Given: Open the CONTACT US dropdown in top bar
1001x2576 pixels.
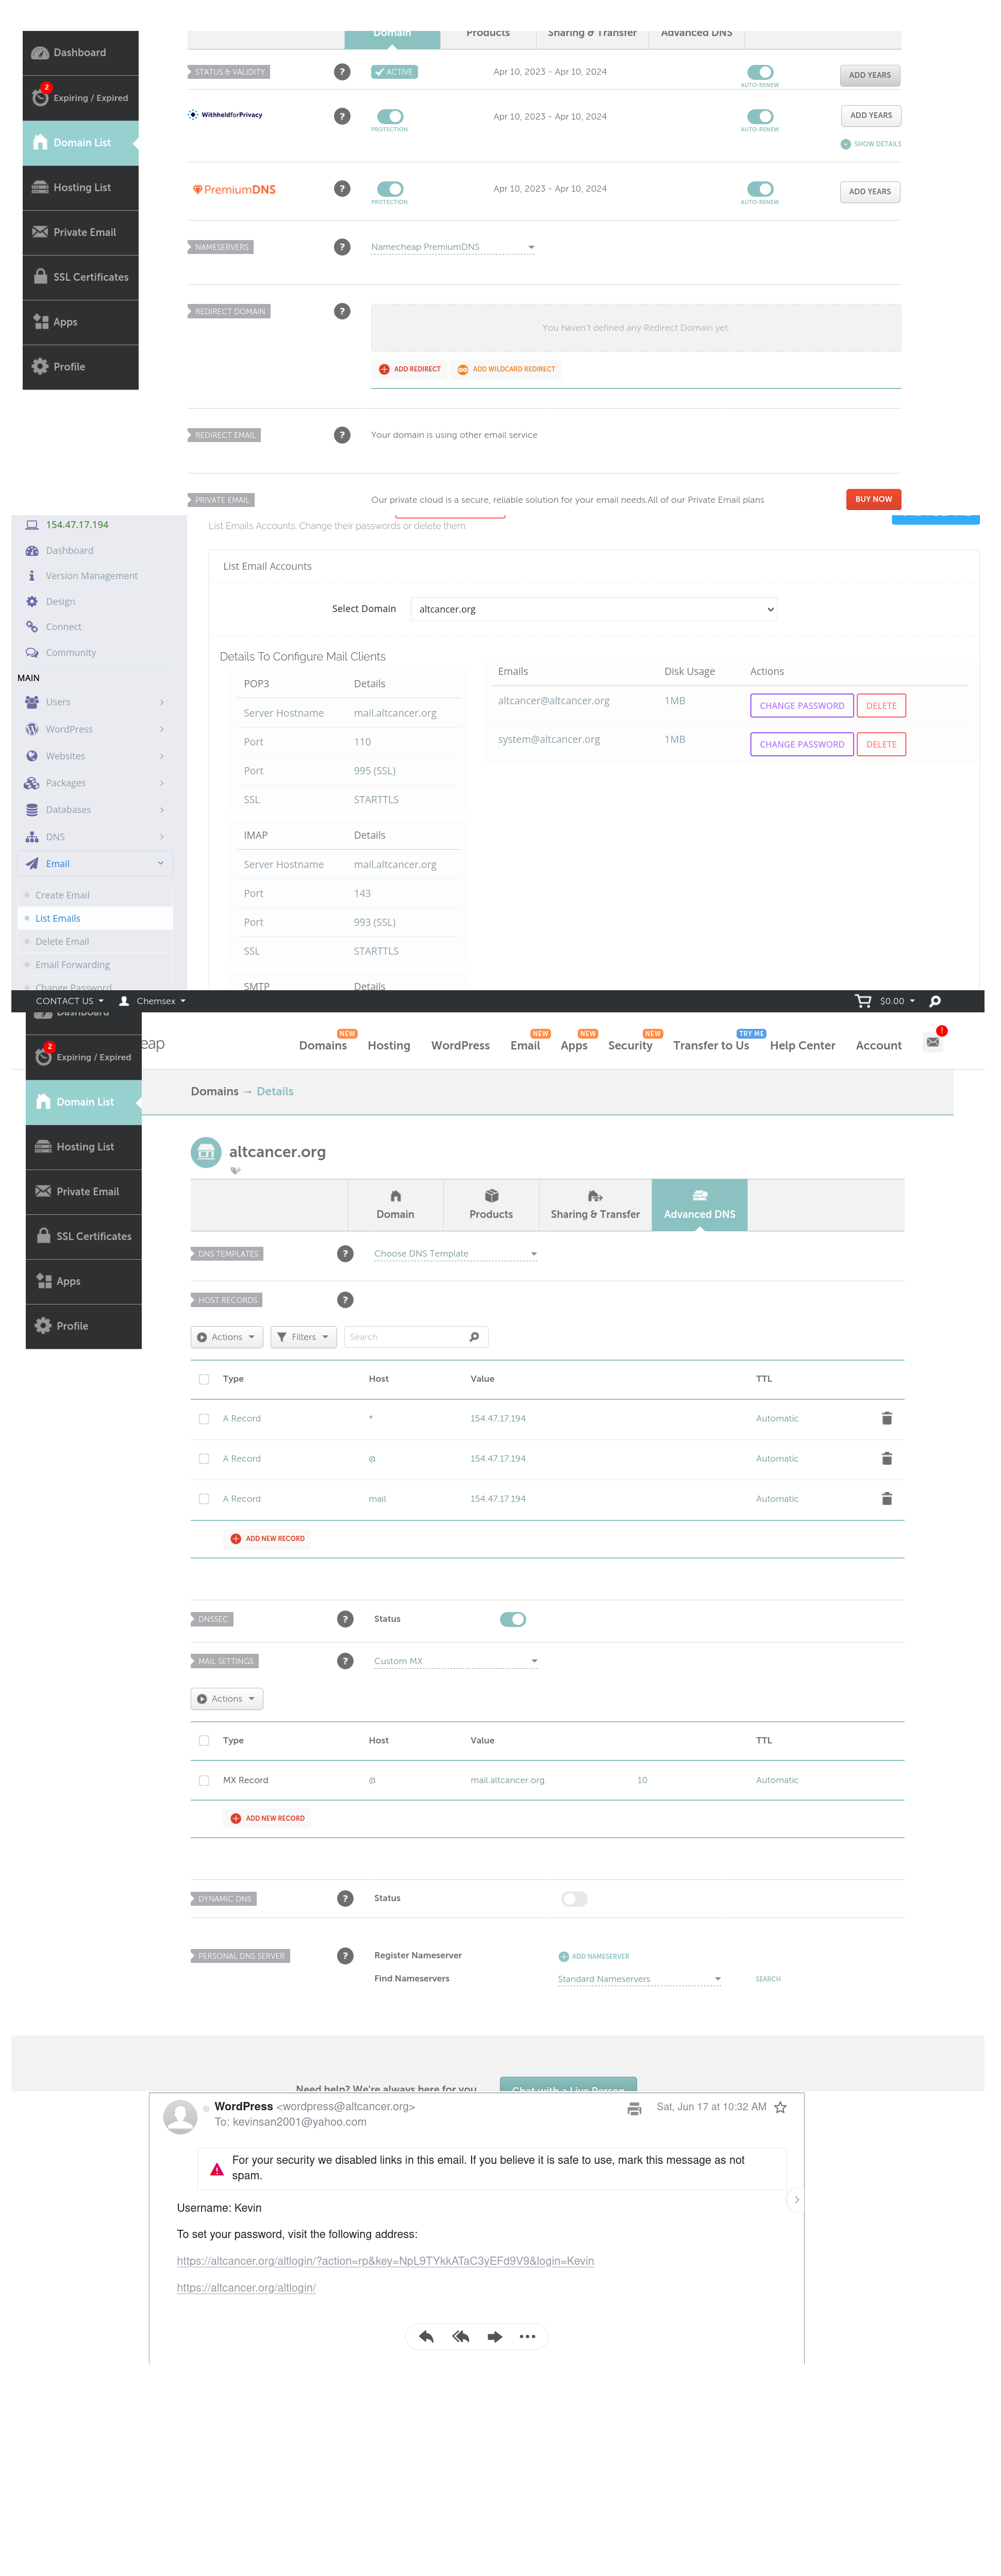Looking at the screenshot, I should pos(70,1001).
